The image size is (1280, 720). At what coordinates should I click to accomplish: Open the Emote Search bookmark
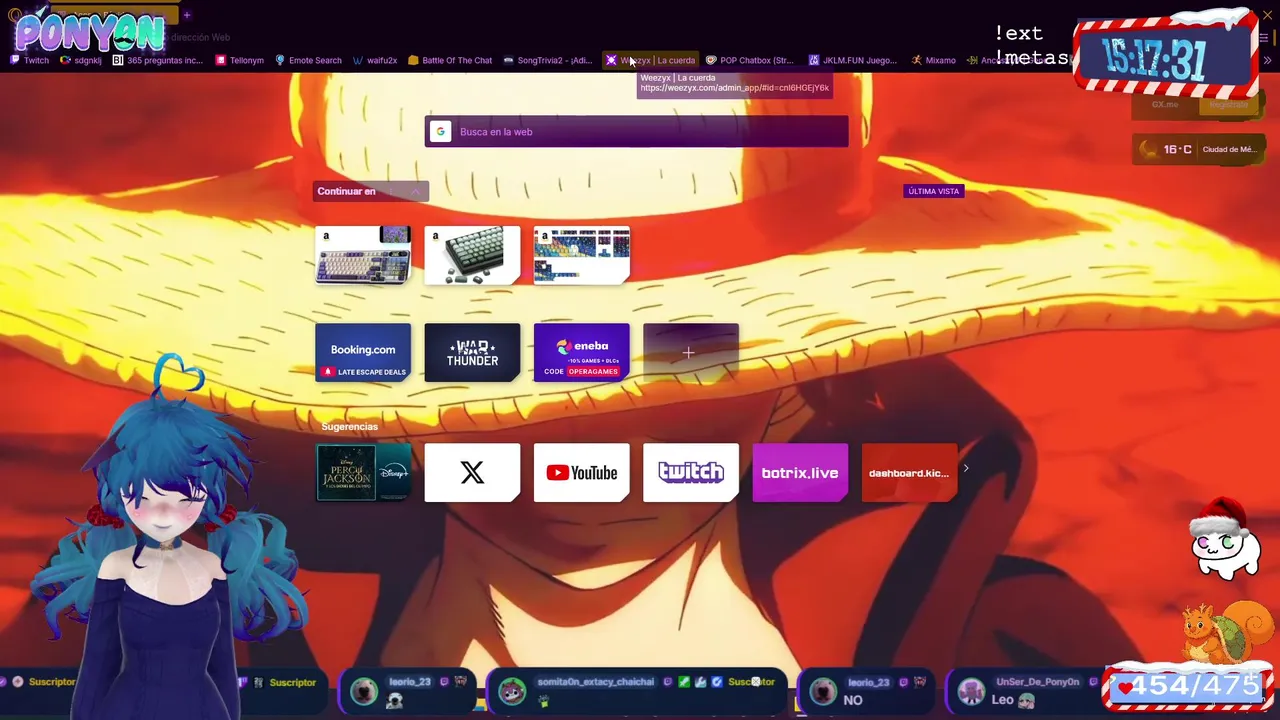click(x=308, y=60)
